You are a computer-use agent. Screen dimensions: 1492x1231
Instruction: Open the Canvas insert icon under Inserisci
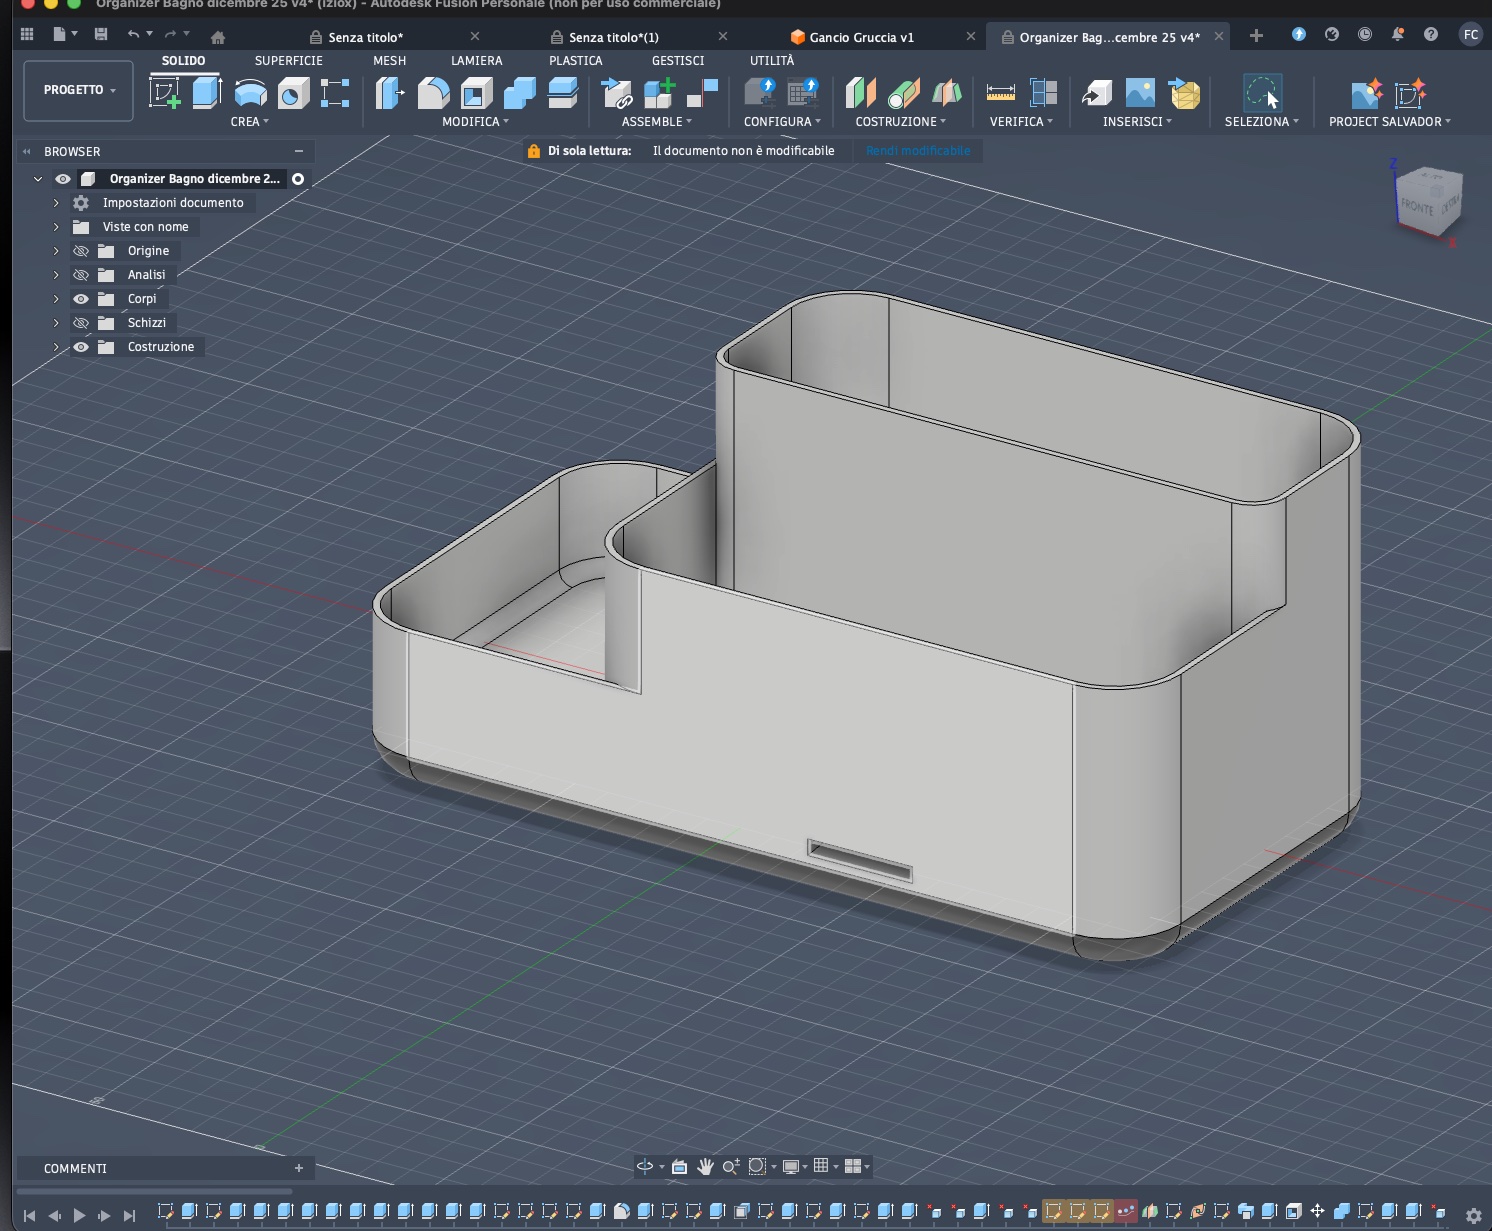click(x=1139, y=92)
